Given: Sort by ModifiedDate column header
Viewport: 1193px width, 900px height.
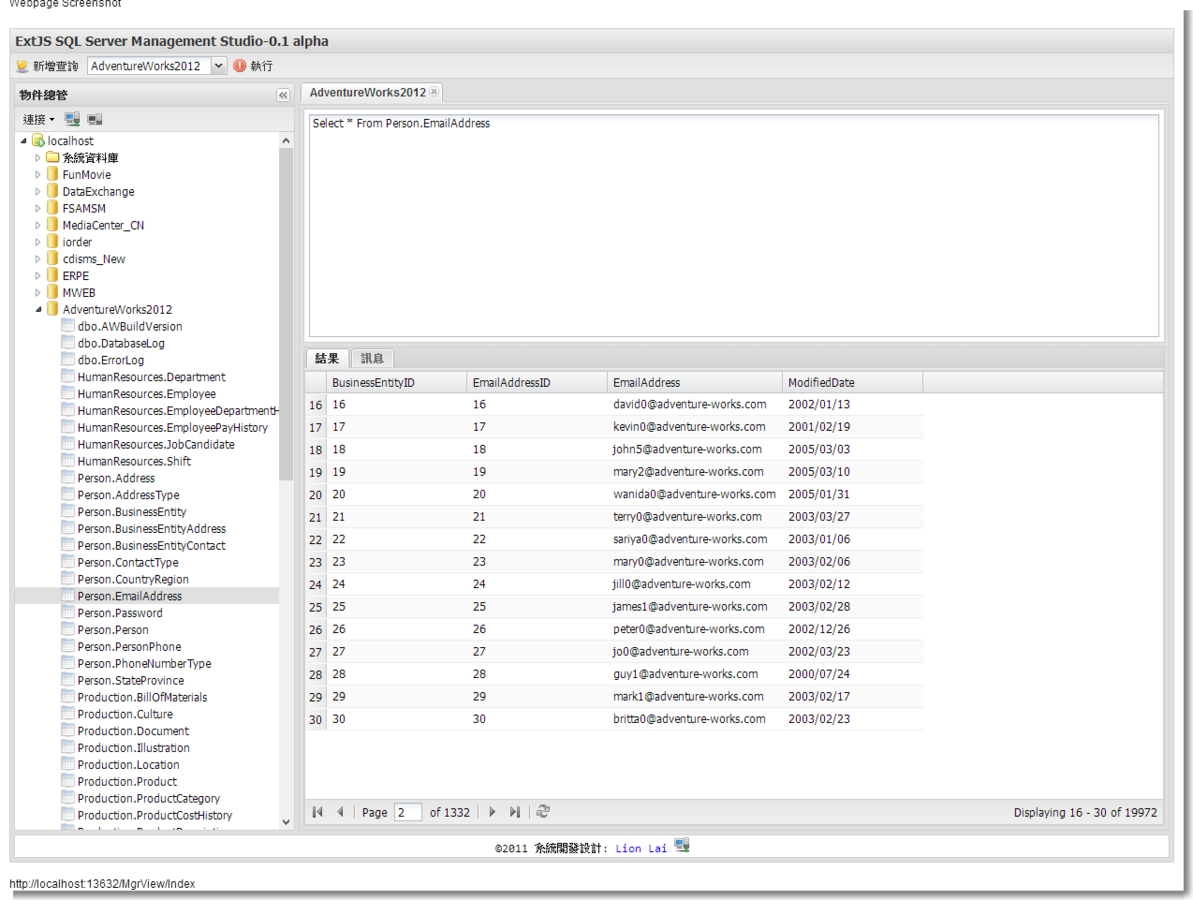Looking at the screenshot, I should [853, 383].
